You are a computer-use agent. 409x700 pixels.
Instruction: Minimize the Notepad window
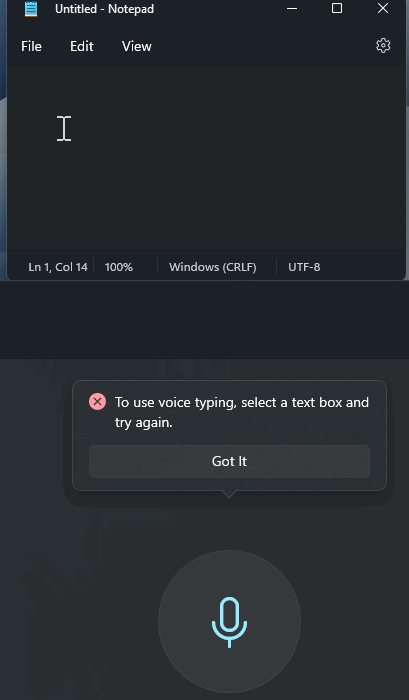[292, 8]
